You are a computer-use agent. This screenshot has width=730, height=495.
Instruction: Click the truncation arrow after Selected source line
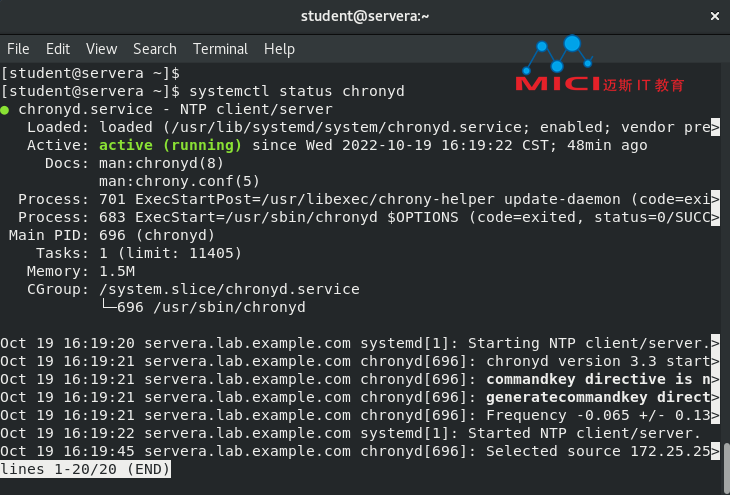pos(715,451)
